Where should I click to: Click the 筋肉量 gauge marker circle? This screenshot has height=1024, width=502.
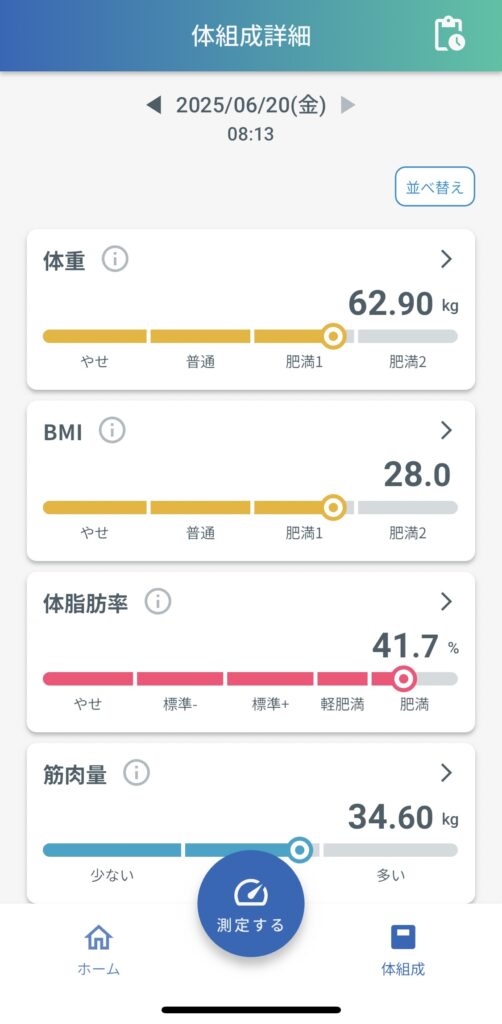300,850
